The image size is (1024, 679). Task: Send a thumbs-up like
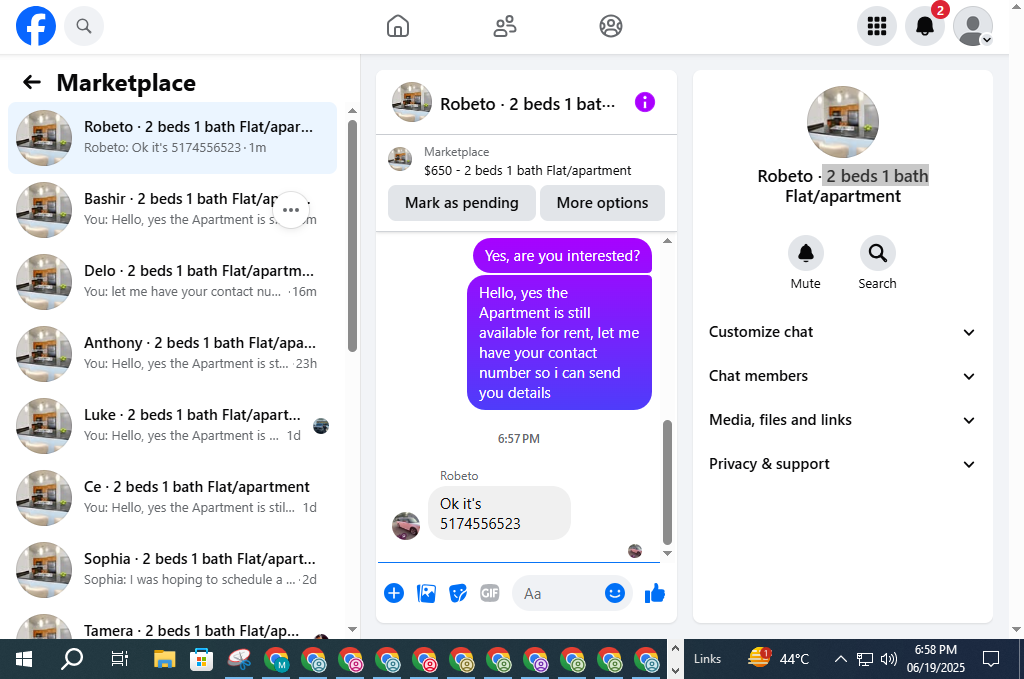click(x=654, y=593)
